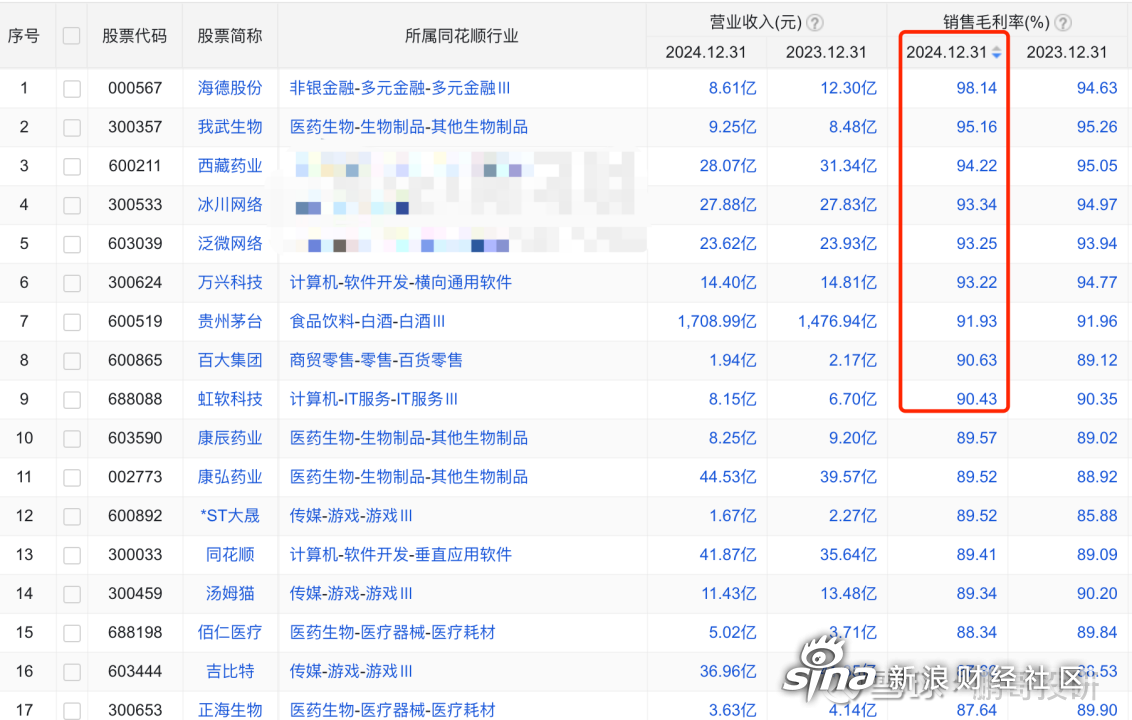Image resolution: width=1132 pixels, height=720 pixels.
Task: Open stock link 同花顺
Action: pos(230,555)
